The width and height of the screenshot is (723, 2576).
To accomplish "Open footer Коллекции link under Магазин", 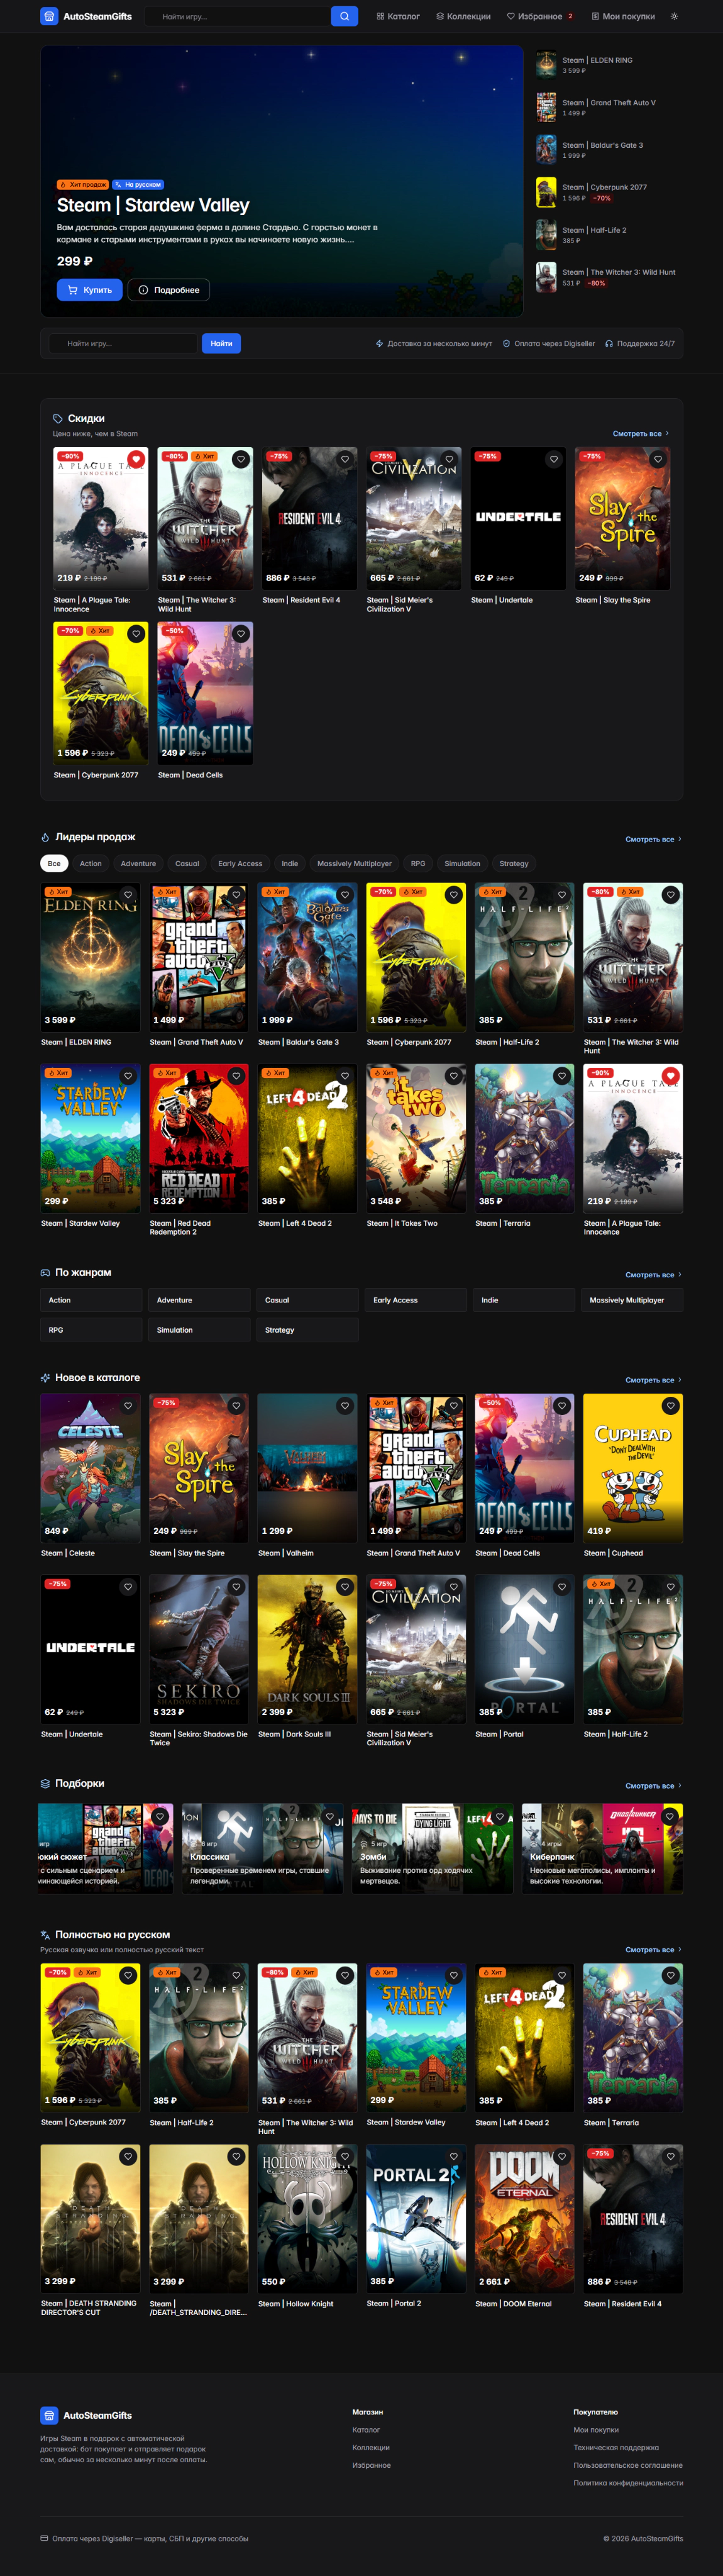I will [x=371, y=2448].
